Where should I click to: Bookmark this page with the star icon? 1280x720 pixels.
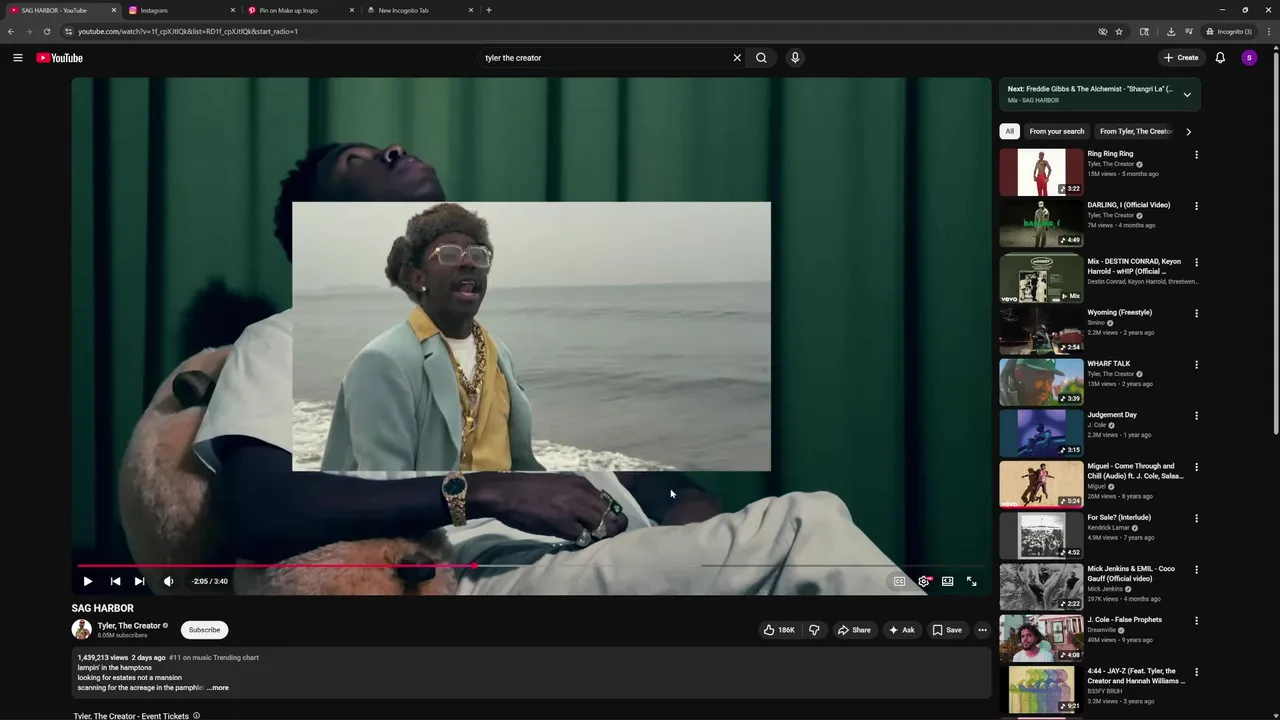[x=1119, y=31]
